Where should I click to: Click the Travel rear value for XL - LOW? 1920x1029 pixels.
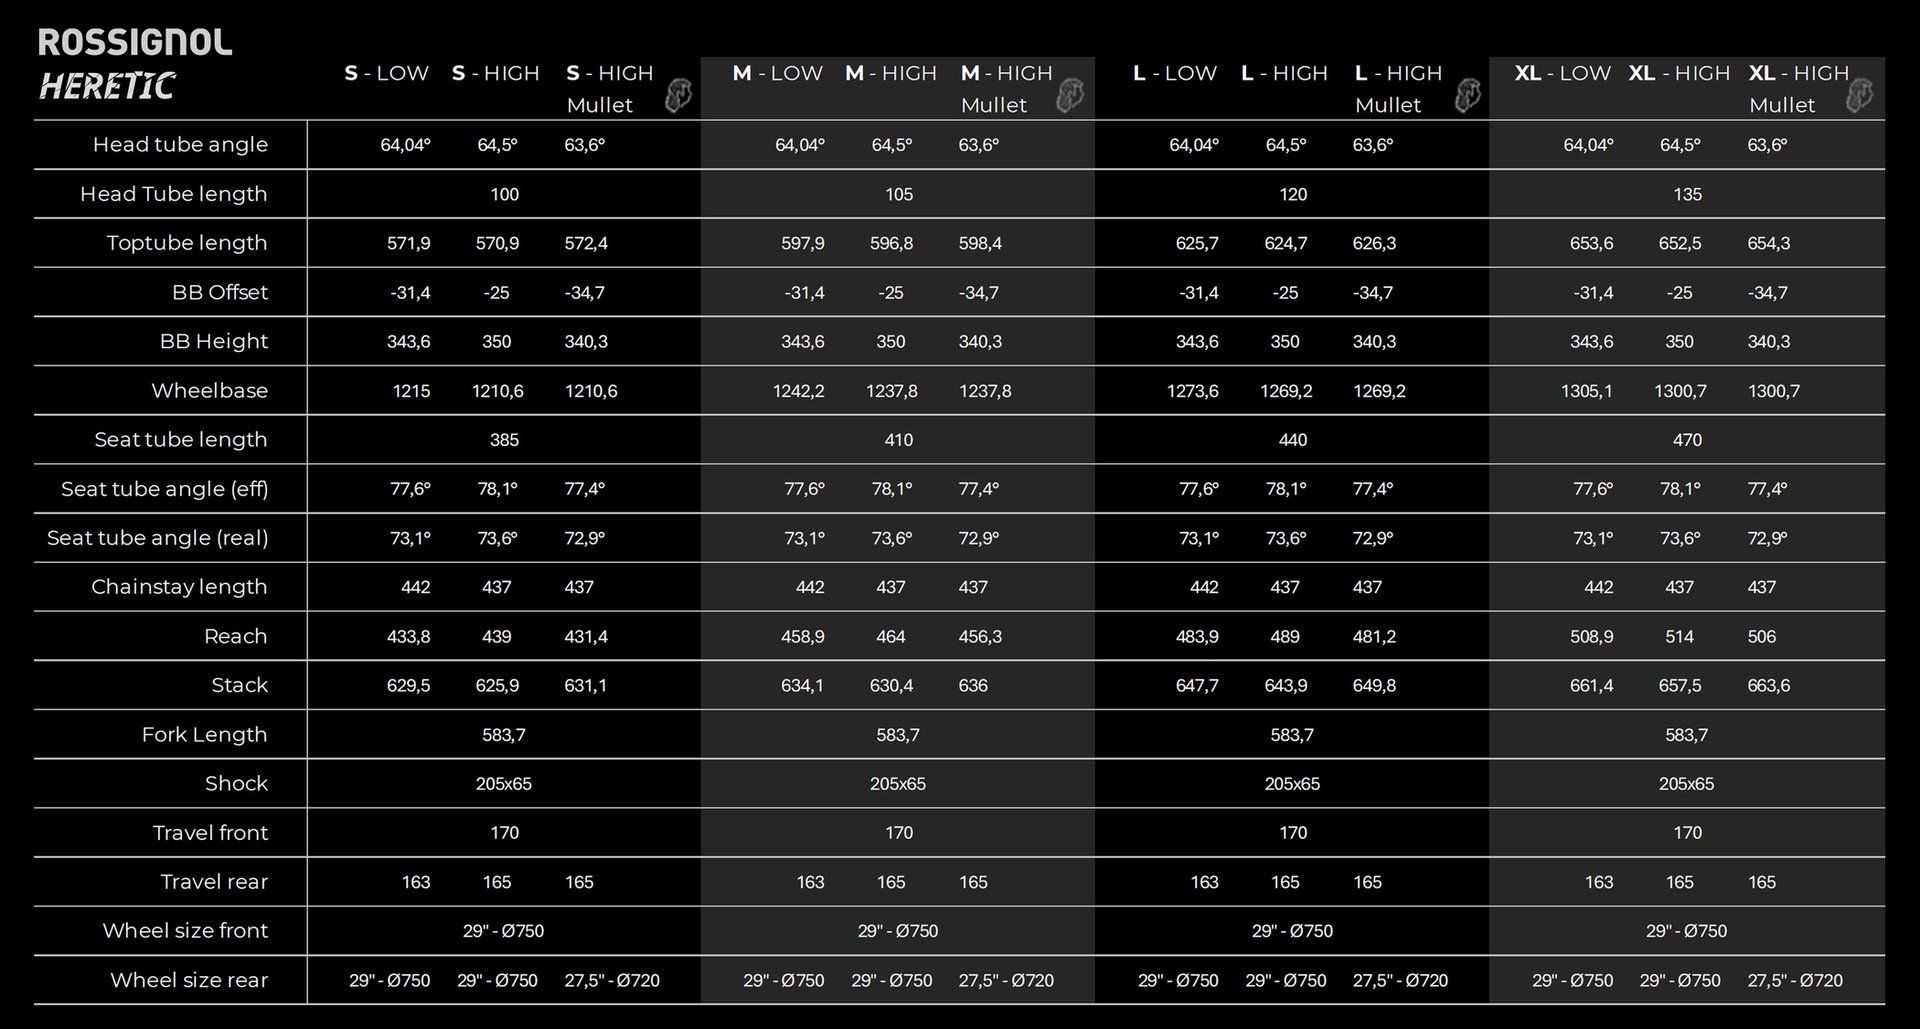tap(1599, 882)
